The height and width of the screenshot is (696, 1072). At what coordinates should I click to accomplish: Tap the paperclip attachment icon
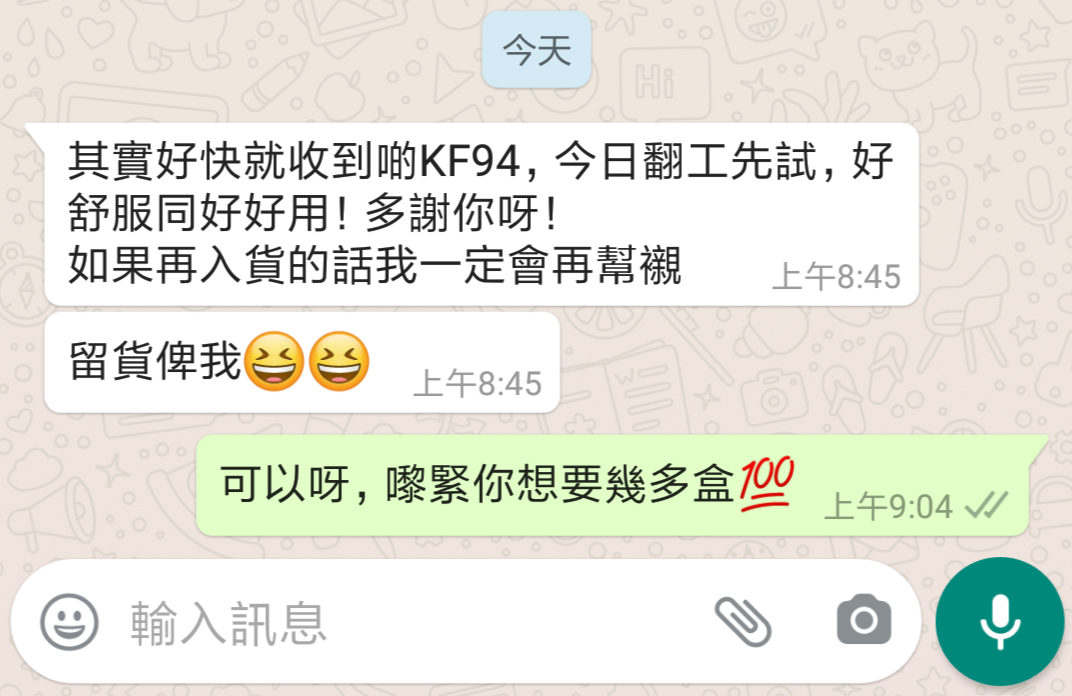743,621
